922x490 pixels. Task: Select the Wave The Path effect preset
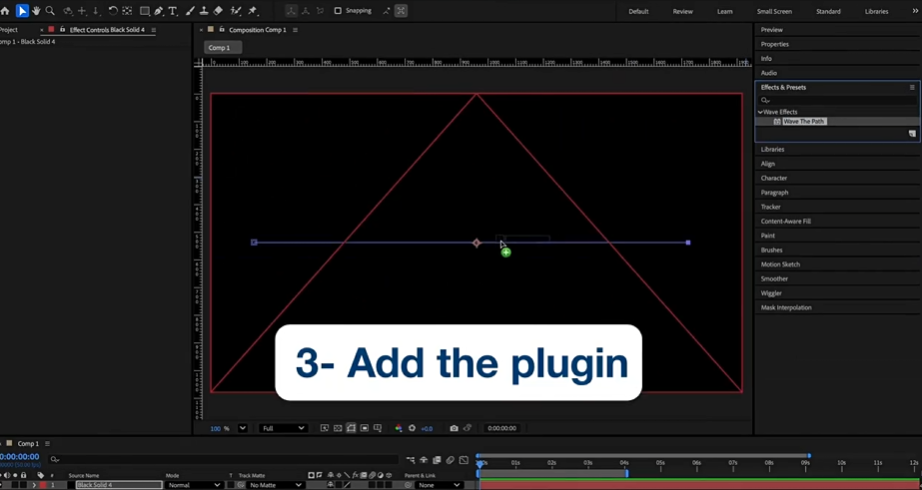(x=804, y=121)
